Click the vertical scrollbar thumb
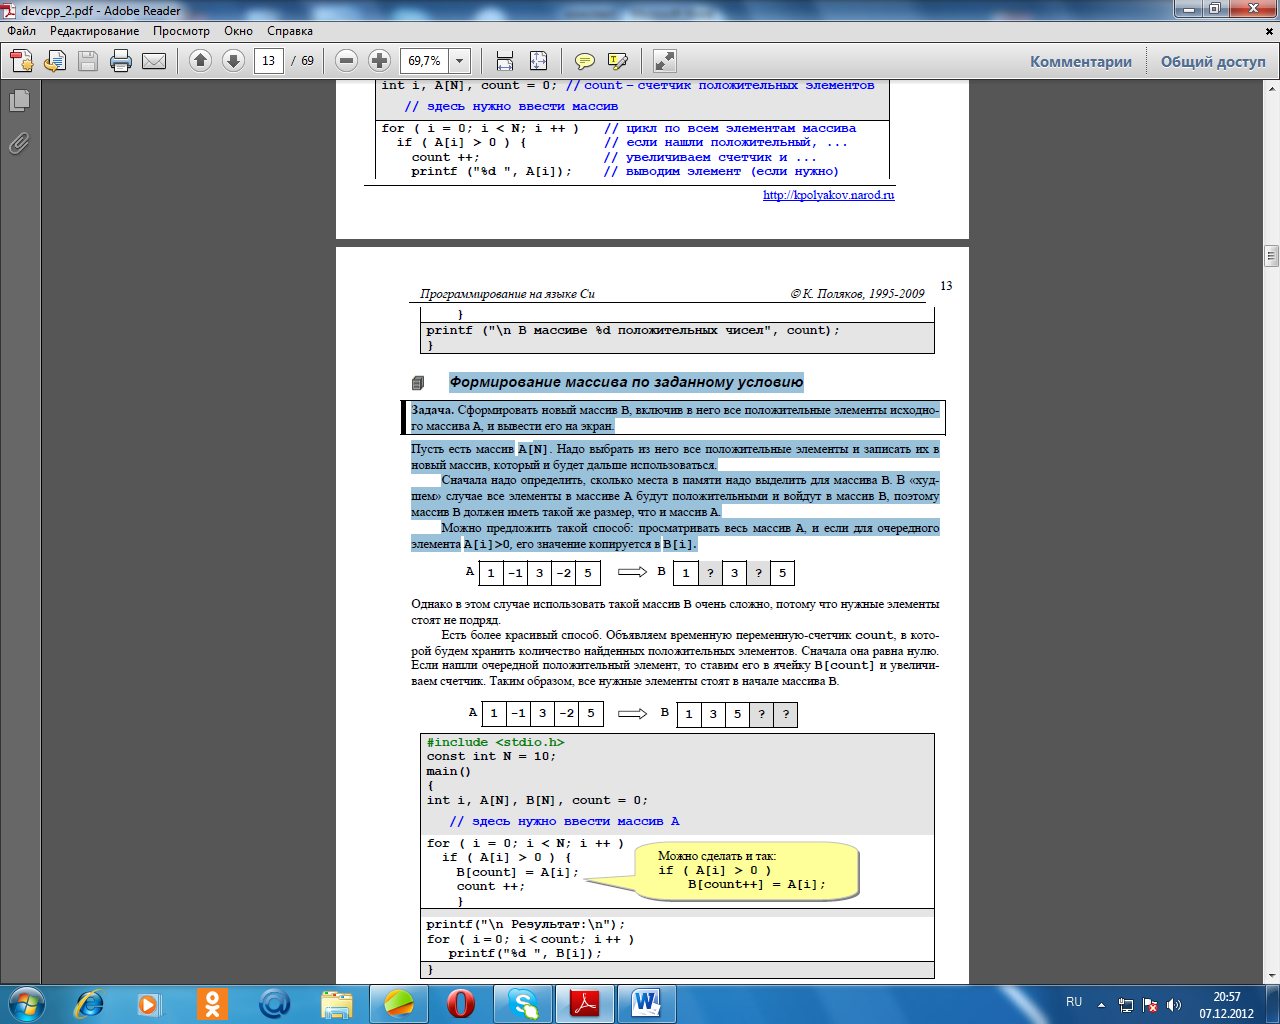 1272,256
